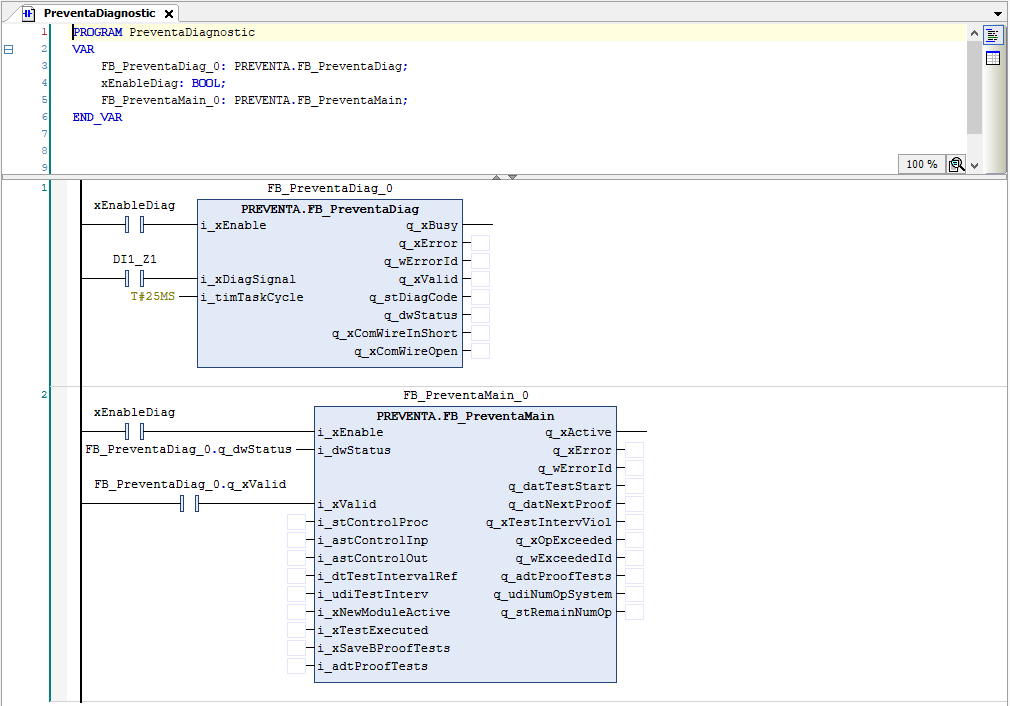The image size is (1010, 706).
Task: Click empty output box for q_xComWireOpen
Action: [481, 351]
